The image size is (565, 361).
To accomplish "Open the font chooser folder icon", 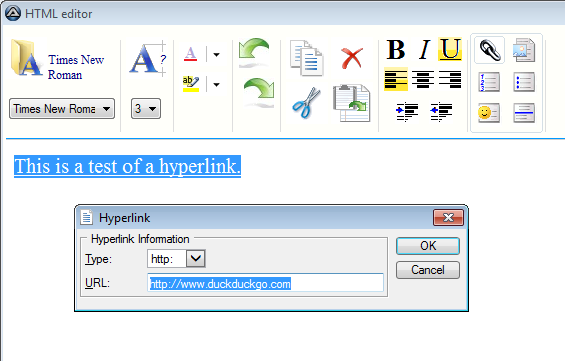I will pyautogui.click(x=27, y=58).
